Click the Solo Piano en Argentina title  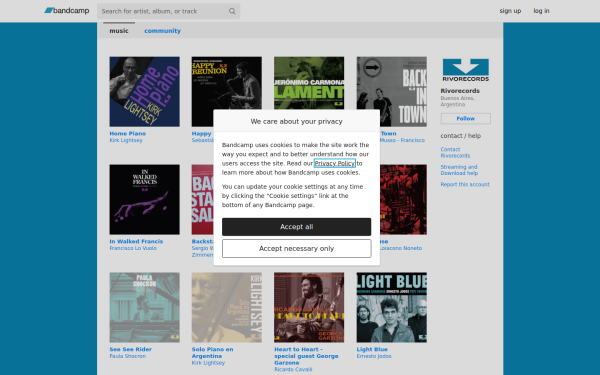pyautogui.click(x=212, y=352)
